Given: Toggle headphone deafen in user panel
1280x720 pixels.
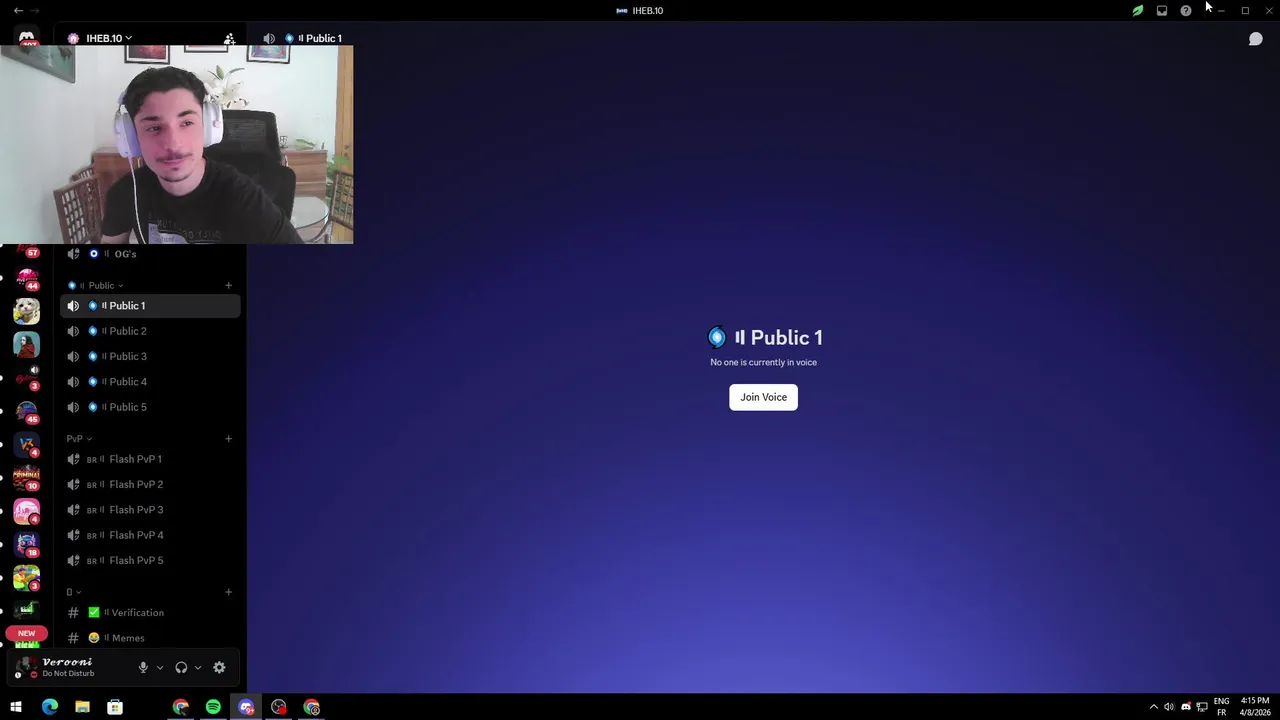Looking at the screenshot, I should [x=181, y=667].
